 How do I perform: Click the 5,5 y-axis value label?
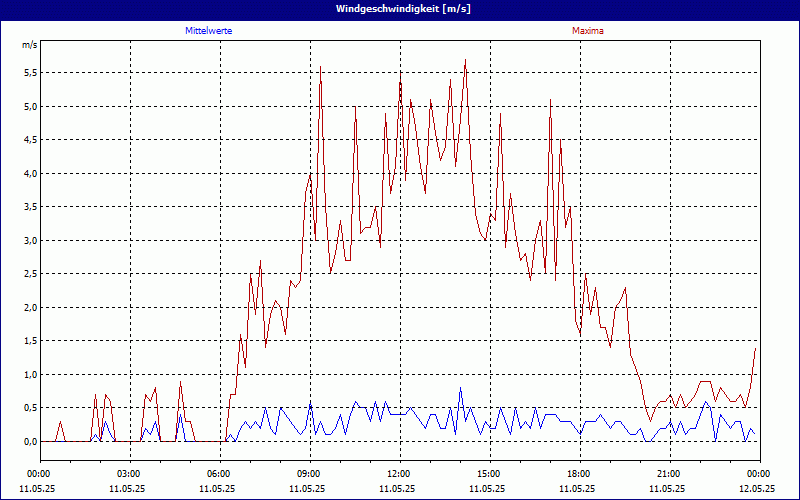click(30, 73)
